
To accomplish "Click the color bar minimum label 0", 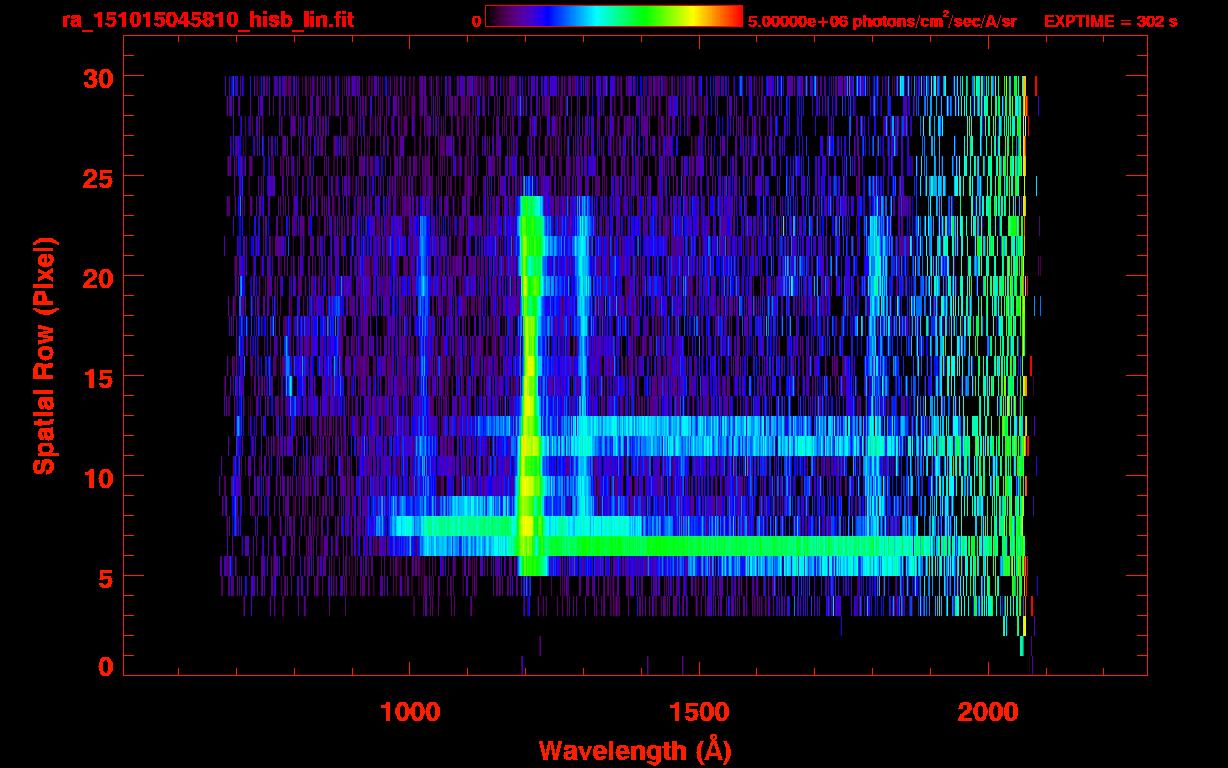I will click(x=476, y=22).
